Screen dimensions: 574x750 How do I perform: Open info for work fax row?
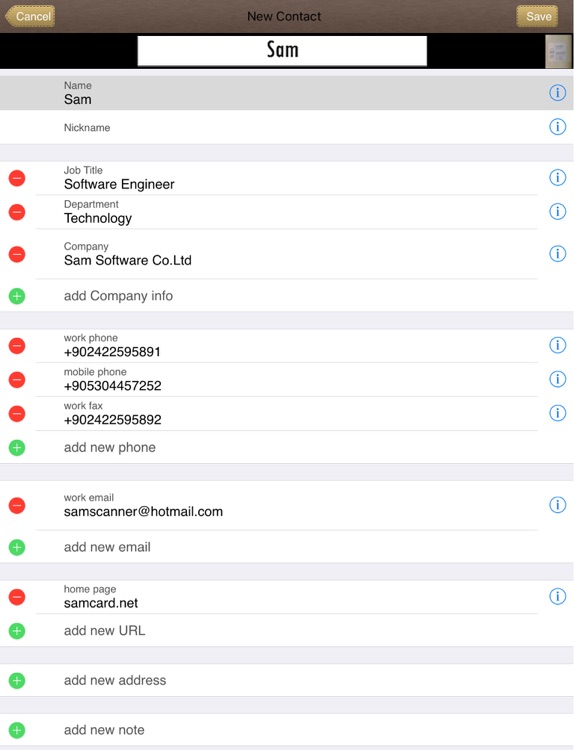tap(557, 413)
